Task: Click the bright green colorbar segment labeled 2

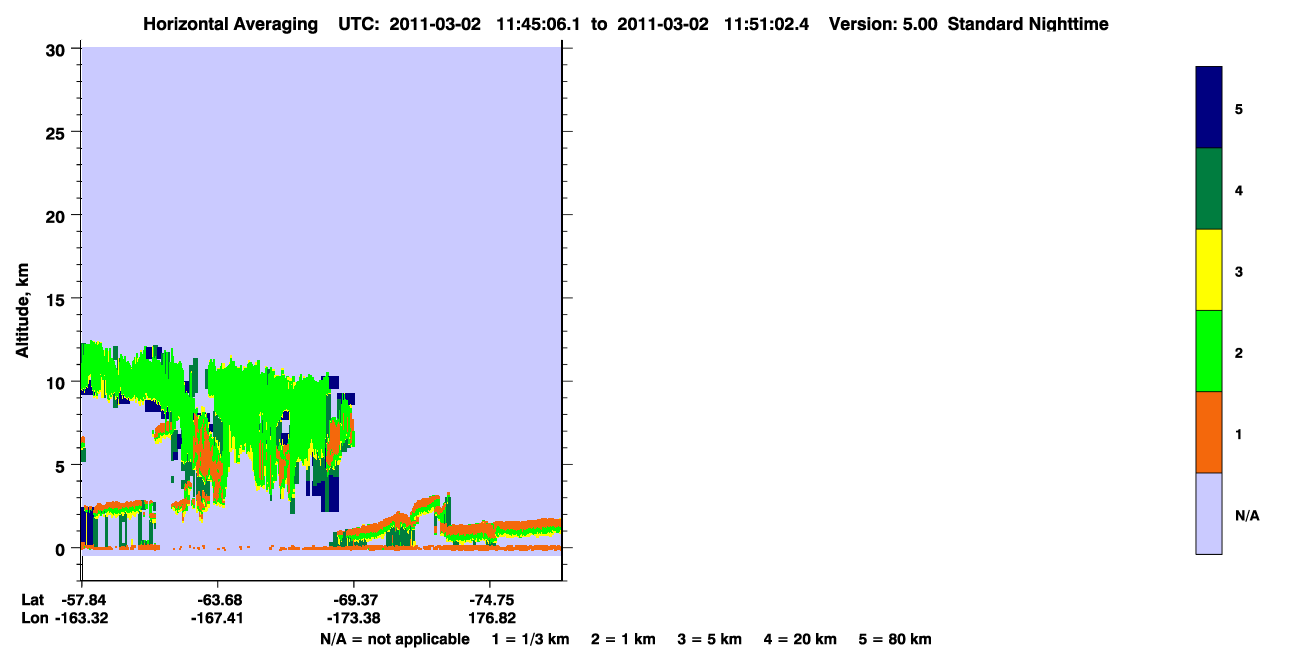Action: tap(1209, 351)
